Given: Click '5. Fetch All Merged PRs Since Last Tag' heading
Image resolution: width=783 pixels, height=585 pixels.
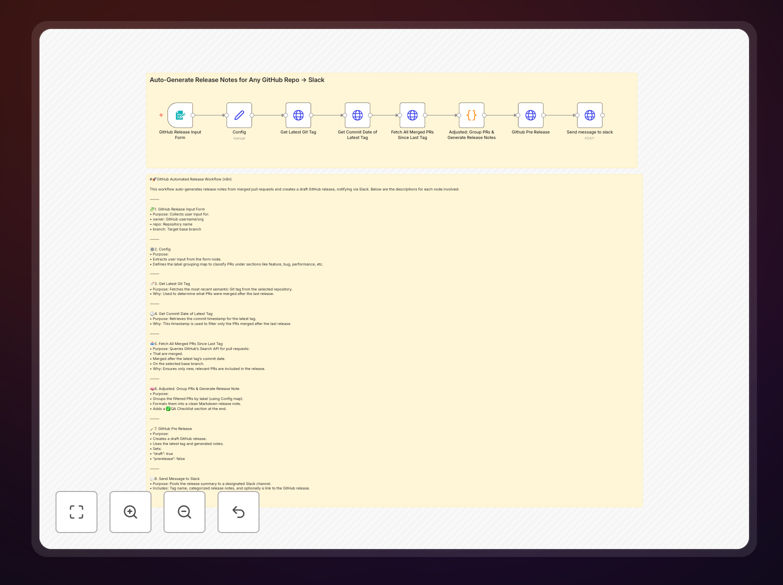Looking at the screenshot, I should coord(186,344).
